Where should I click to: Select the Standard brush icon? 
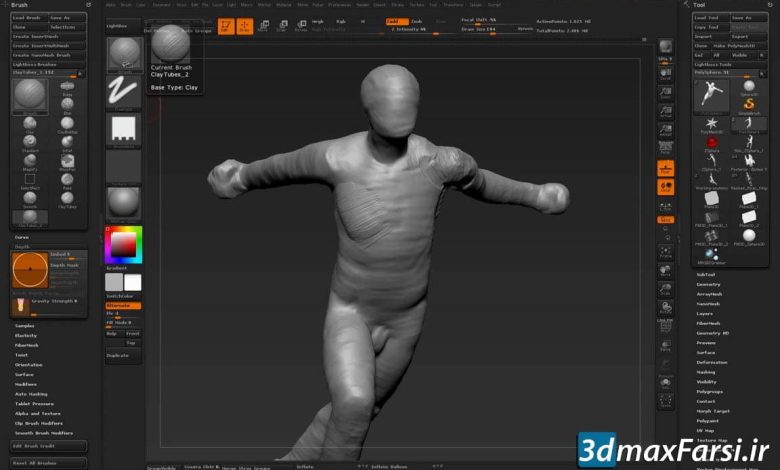coord(30,142)
